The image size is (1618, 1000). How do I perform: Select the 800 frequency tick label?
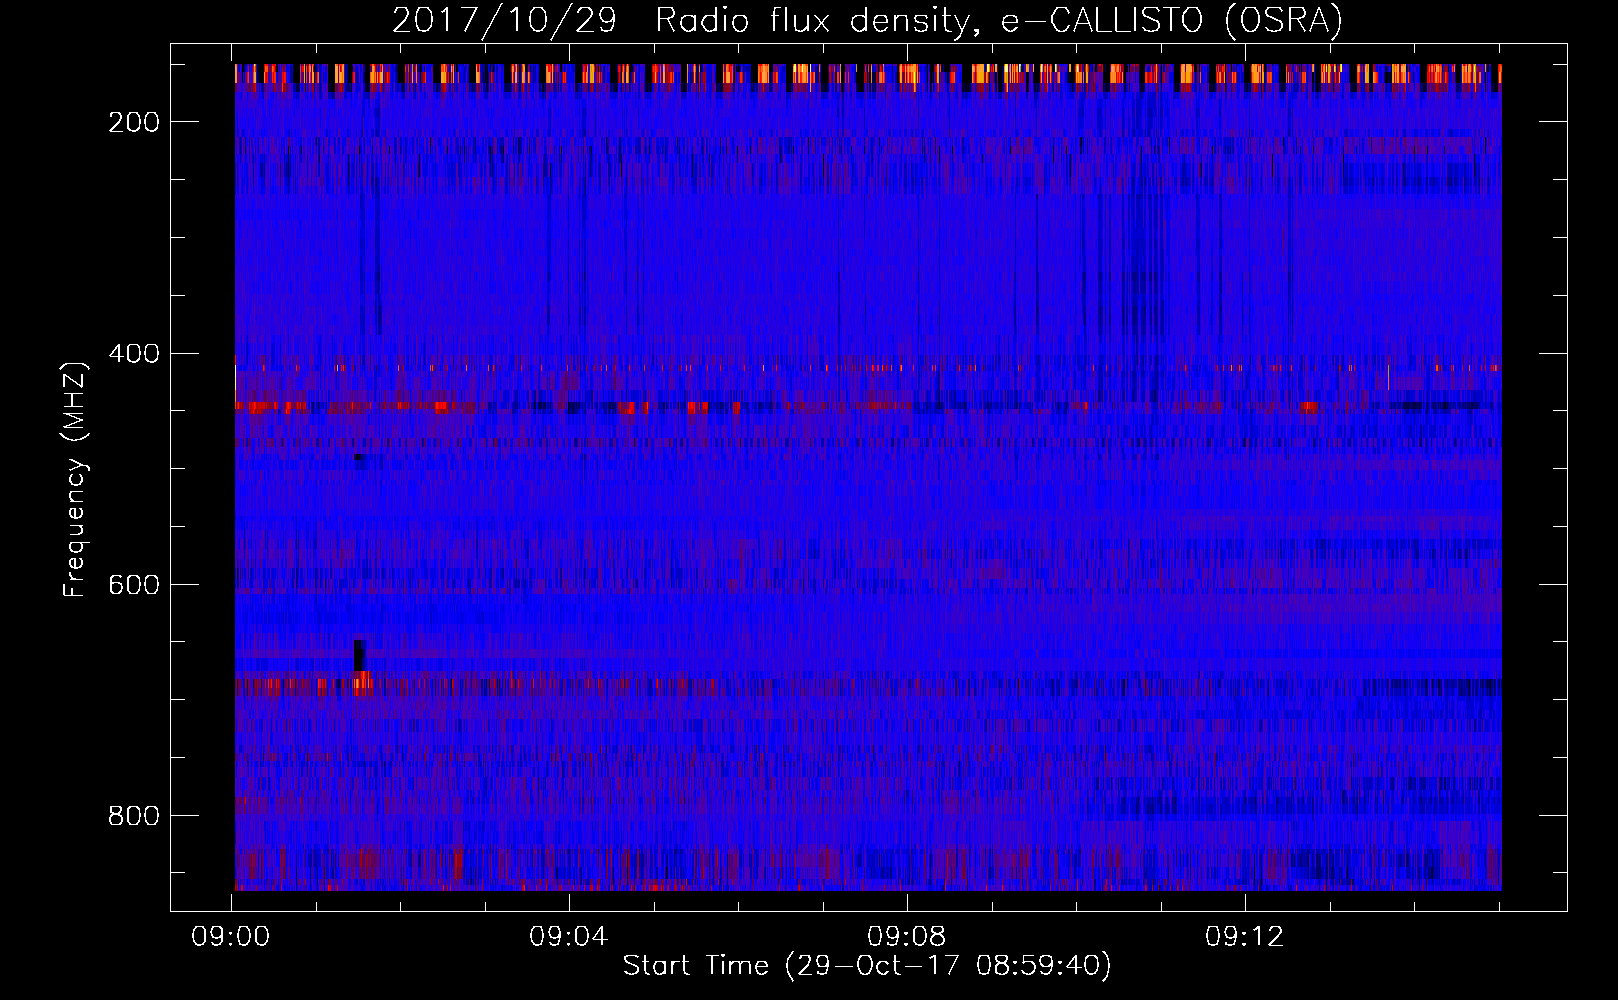point(133,816)
